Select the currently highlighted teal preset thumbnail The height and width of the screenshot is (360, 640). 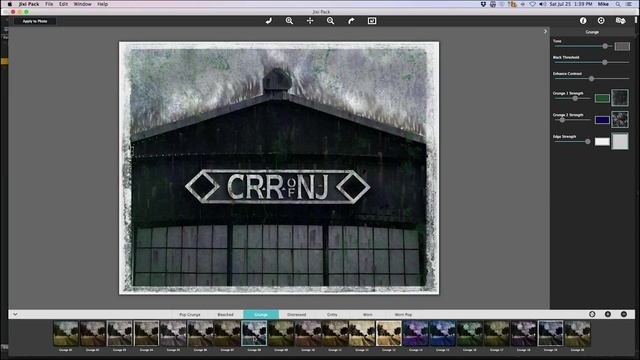[x=254, y=333]
